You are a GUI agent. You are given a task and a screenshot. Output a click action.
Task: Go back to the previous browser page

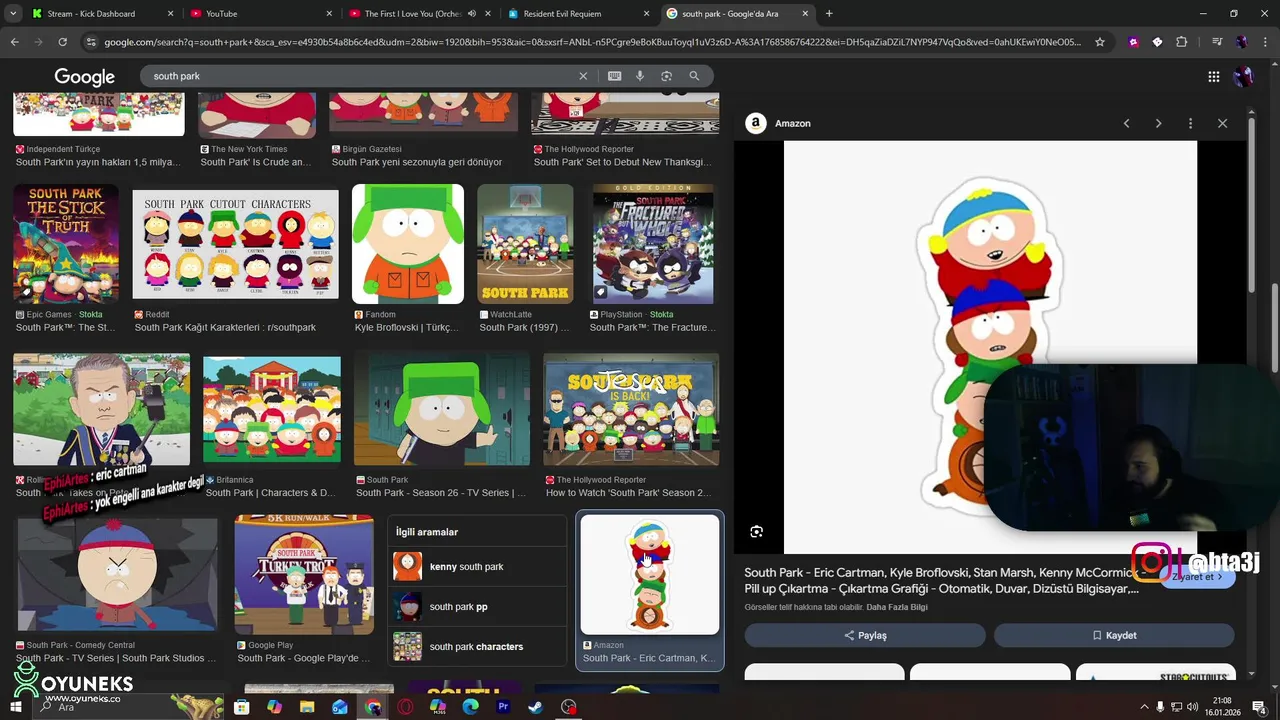pyautogui.click(x=14, y=42)
